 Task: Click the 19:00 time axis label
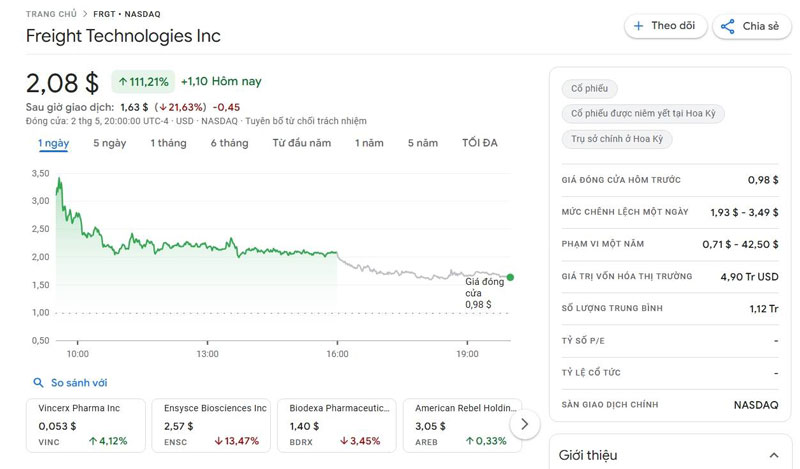click(x=467, y=354)
